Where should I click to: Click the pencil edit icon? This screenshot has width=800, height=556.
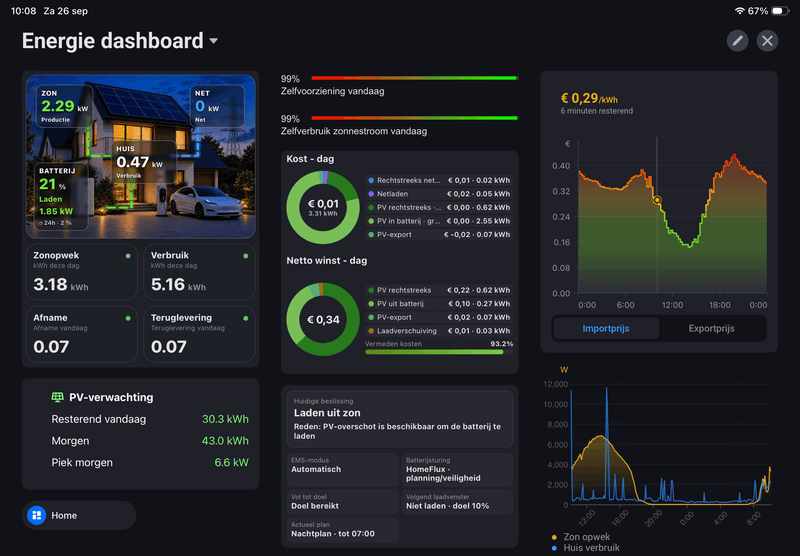(737, 41)
